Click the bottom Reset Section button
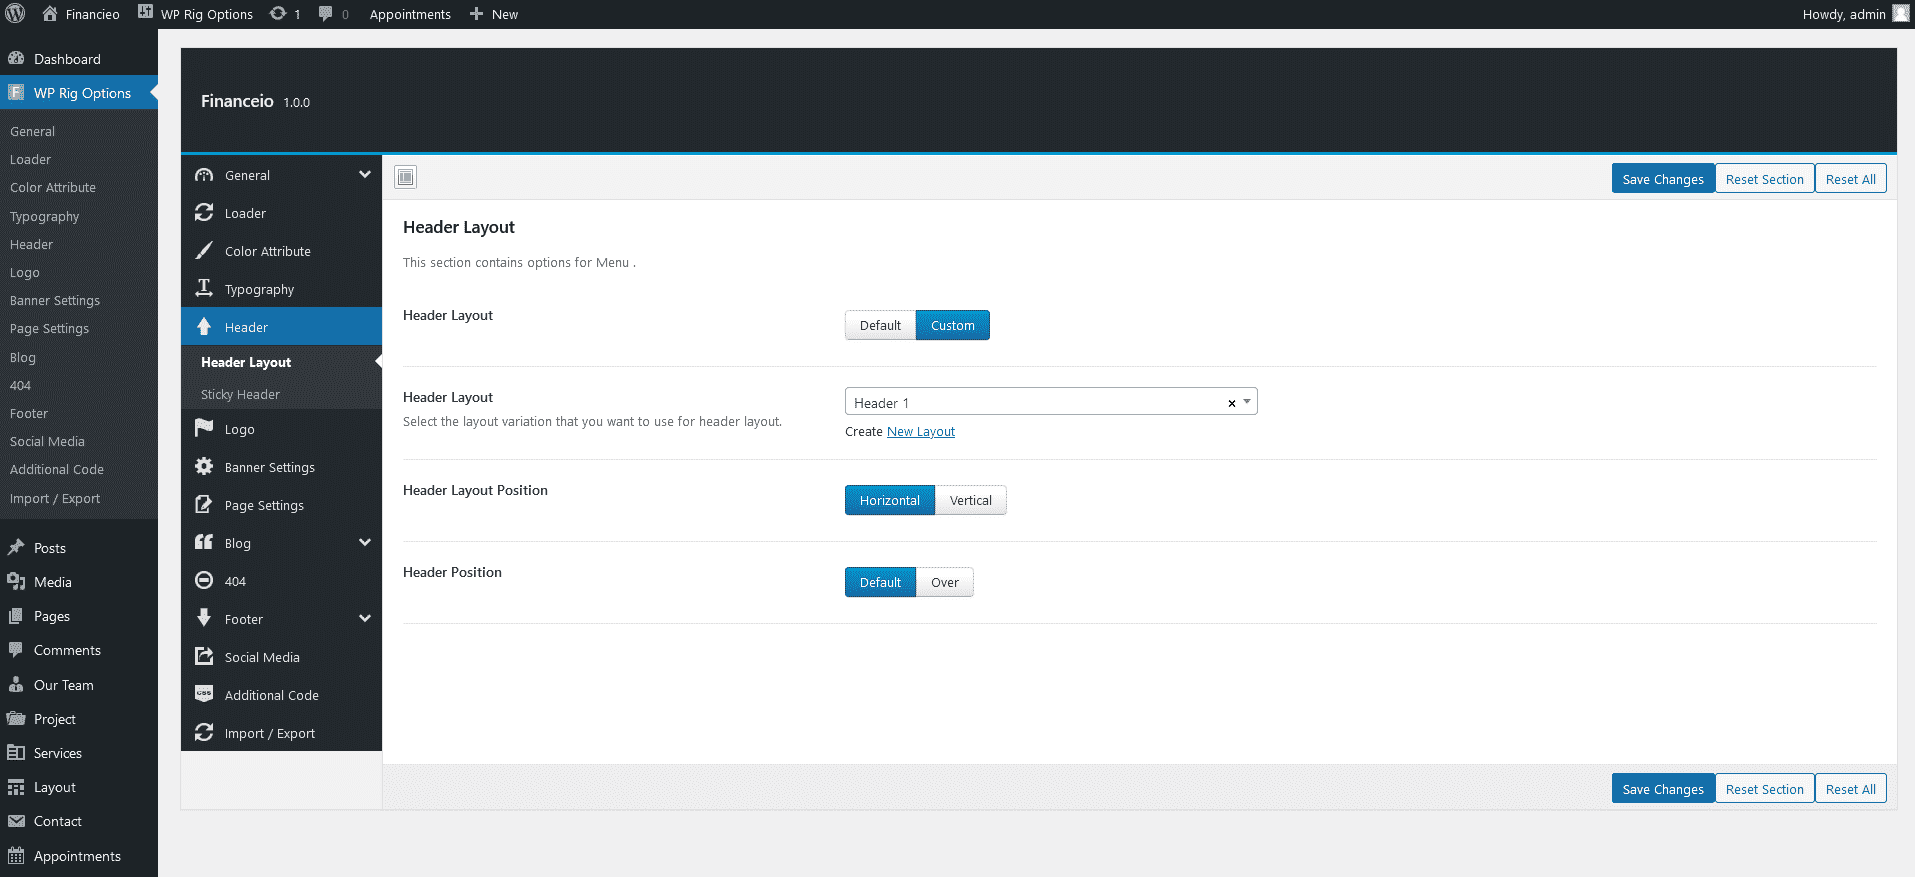The width and height of the screenshot is (1915, 877). [x=1765, y=789]
